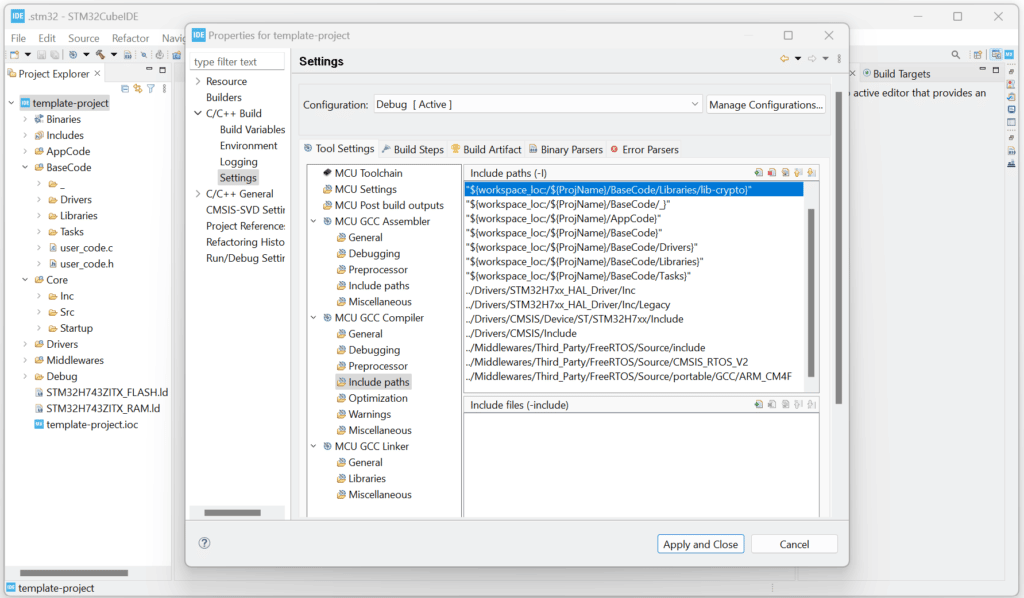The height and width of the screenshot is (598, 1024).
Task: Collapse the MCU GCC Compiler node
Action: [x=314, y=318]
